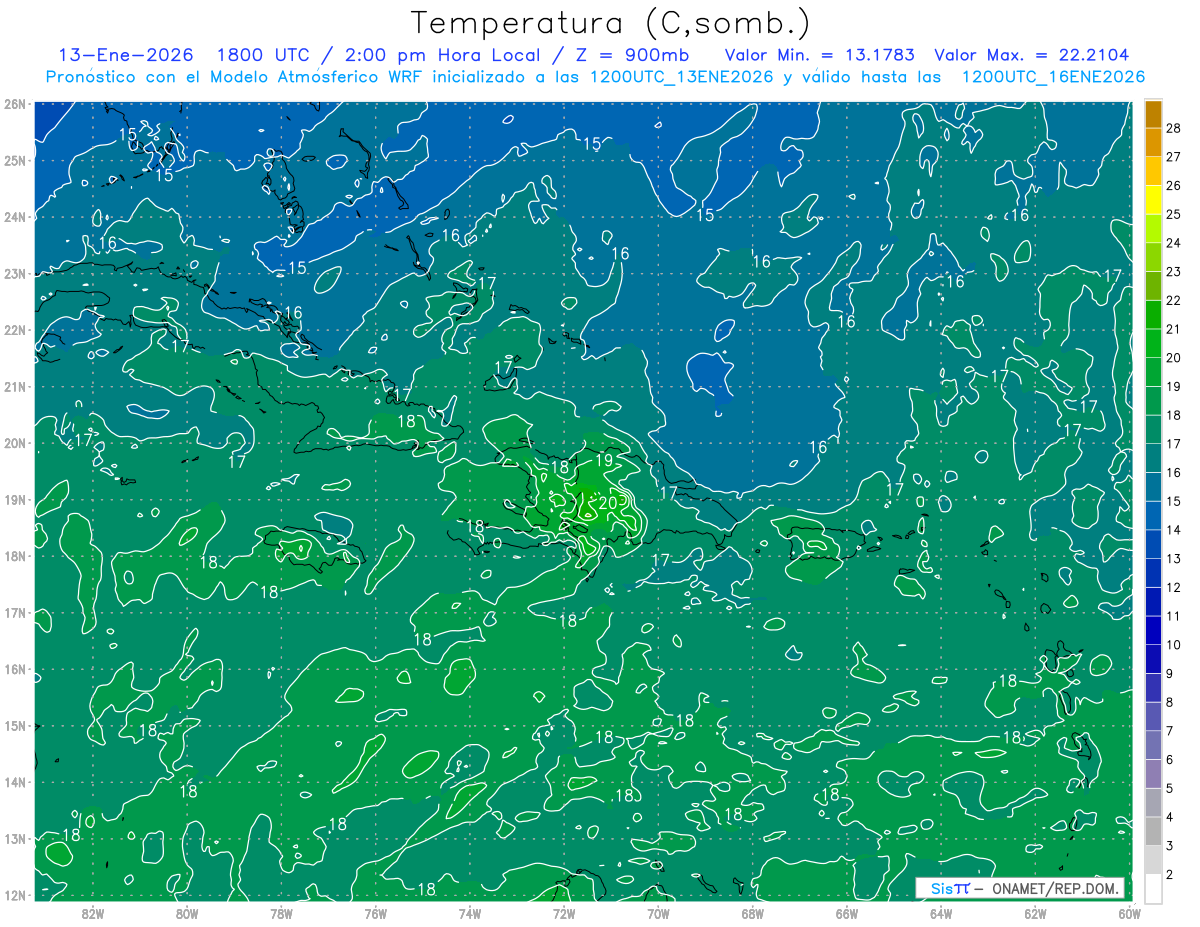Click legend value 8
The image size is (1200, 927).
coord(1170,702)
